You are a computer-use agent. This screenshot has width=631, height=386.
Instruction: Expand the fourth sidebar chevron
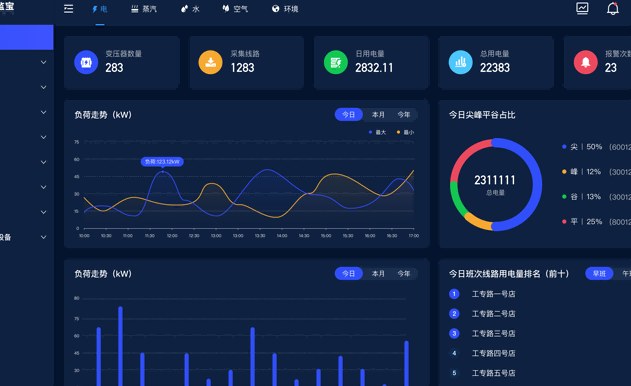43,137
